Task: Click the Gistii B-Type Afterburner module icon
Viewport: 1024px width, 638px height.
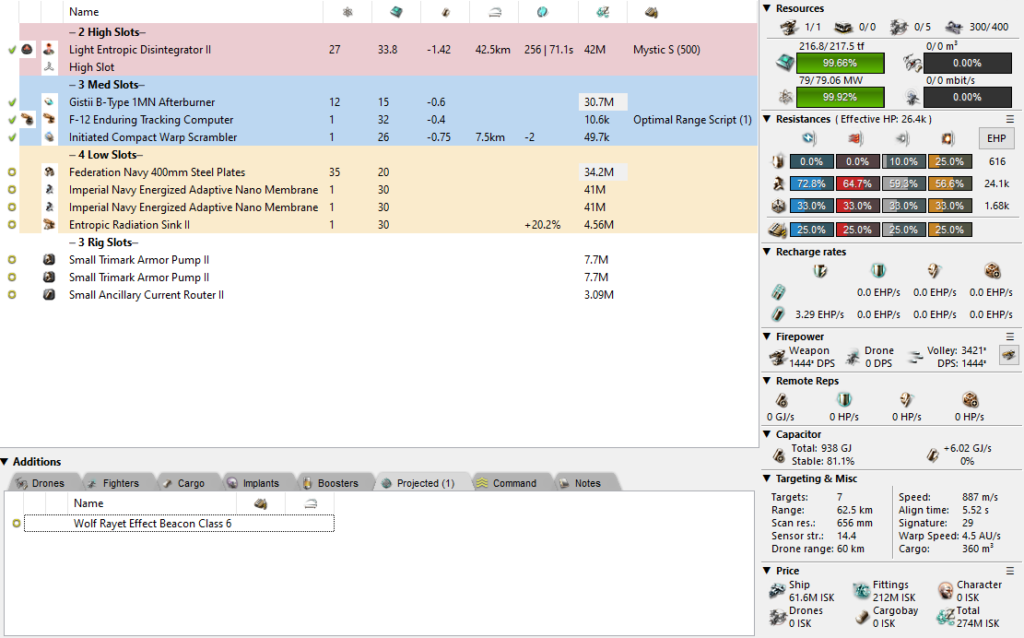Action: pos(49,102)
